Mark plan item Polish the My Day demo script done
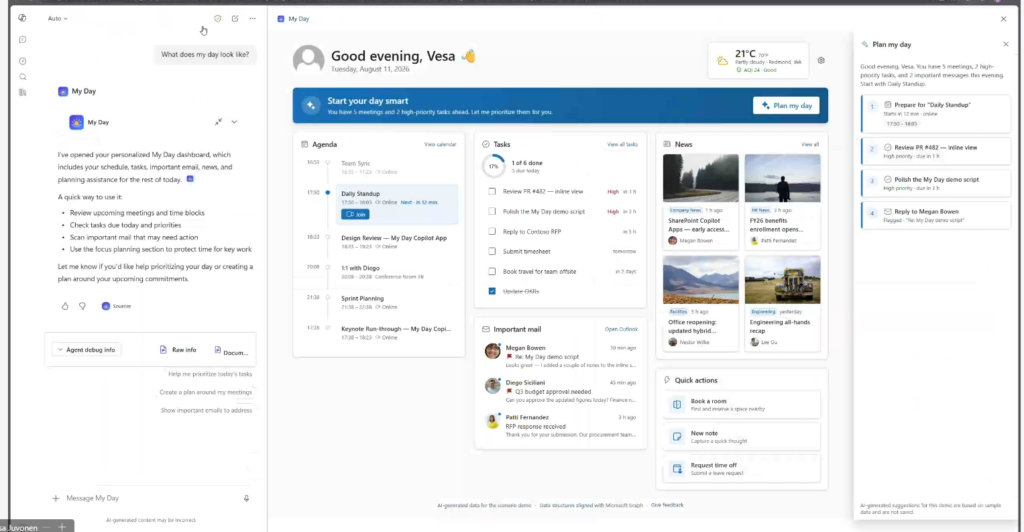 pos(888,180)
